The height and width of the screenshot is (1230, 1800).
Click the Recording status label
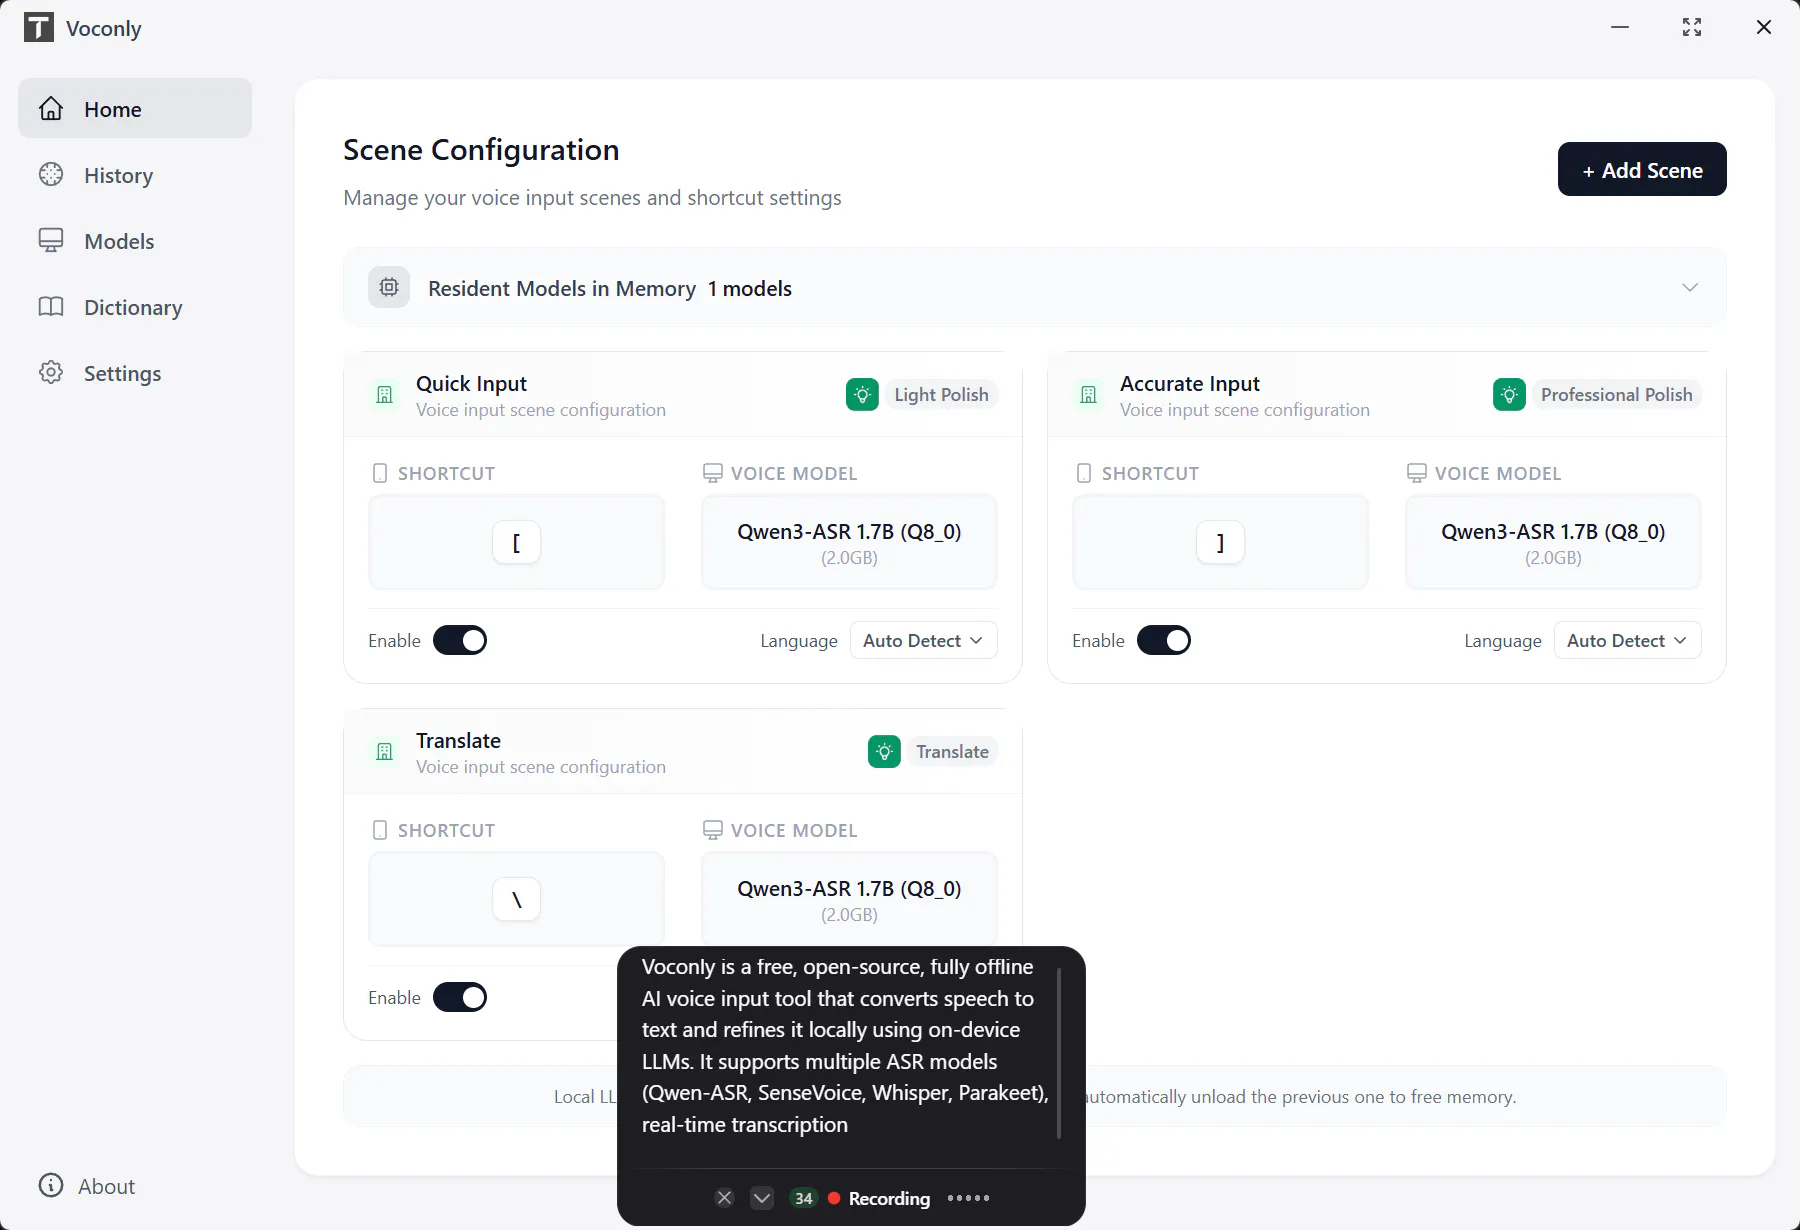pos(889,1198)
